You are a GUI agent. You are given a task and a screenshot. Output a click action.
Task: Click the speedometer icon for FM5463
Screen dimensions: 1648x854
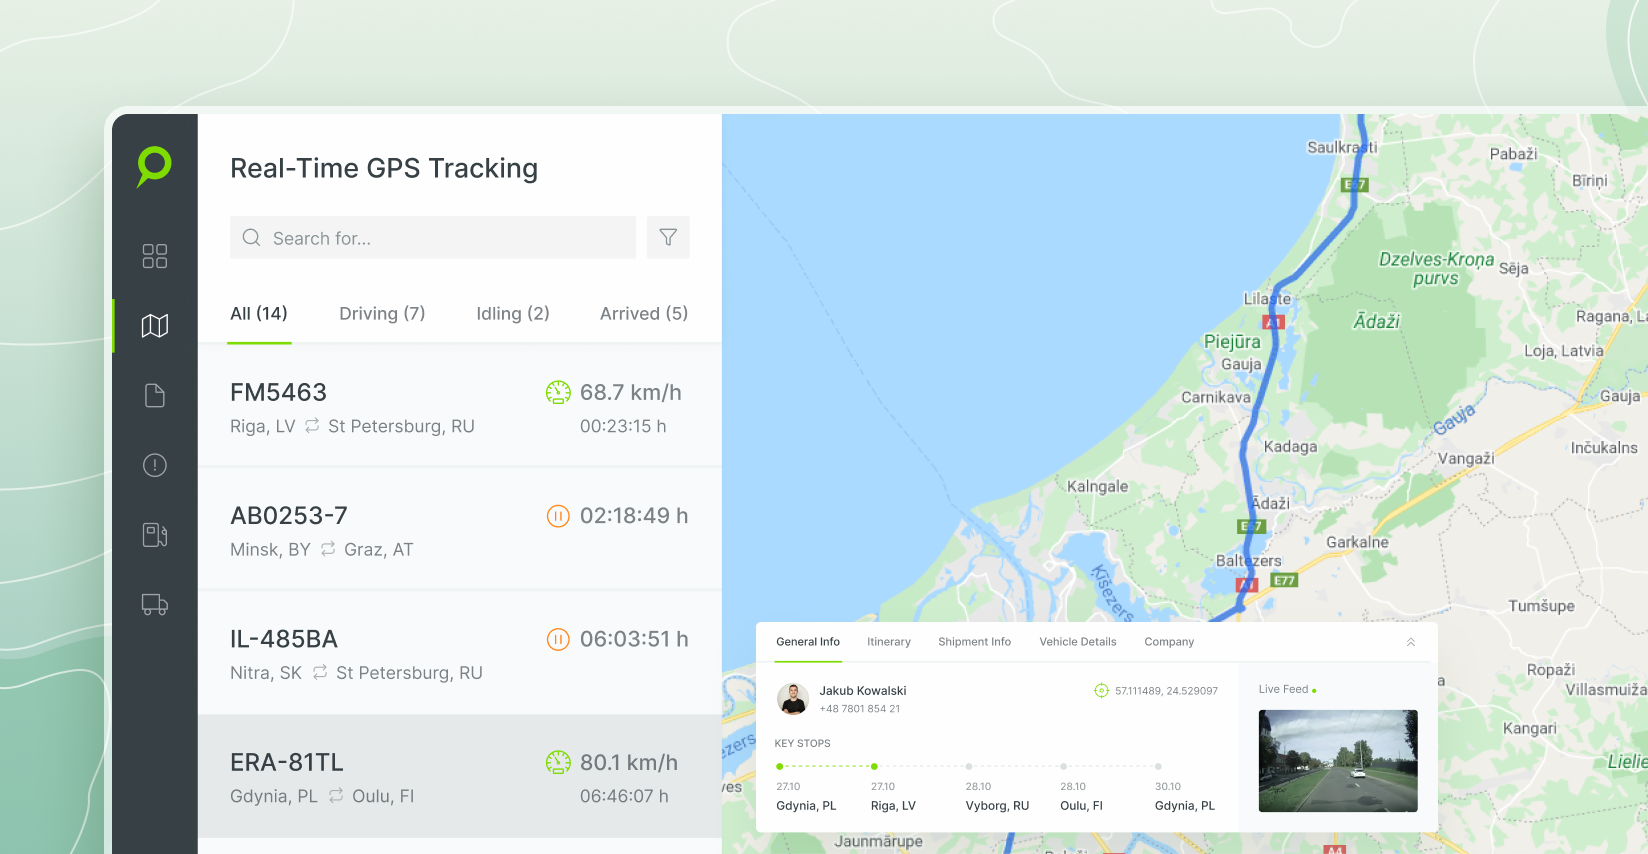coord(558,392)
